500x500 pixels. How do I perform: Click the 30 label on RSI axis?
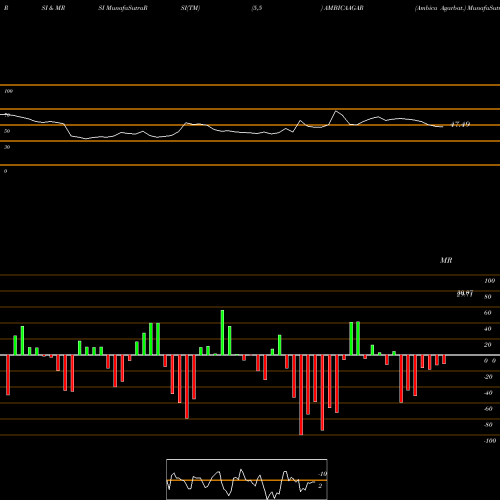[x=7, y=147]
